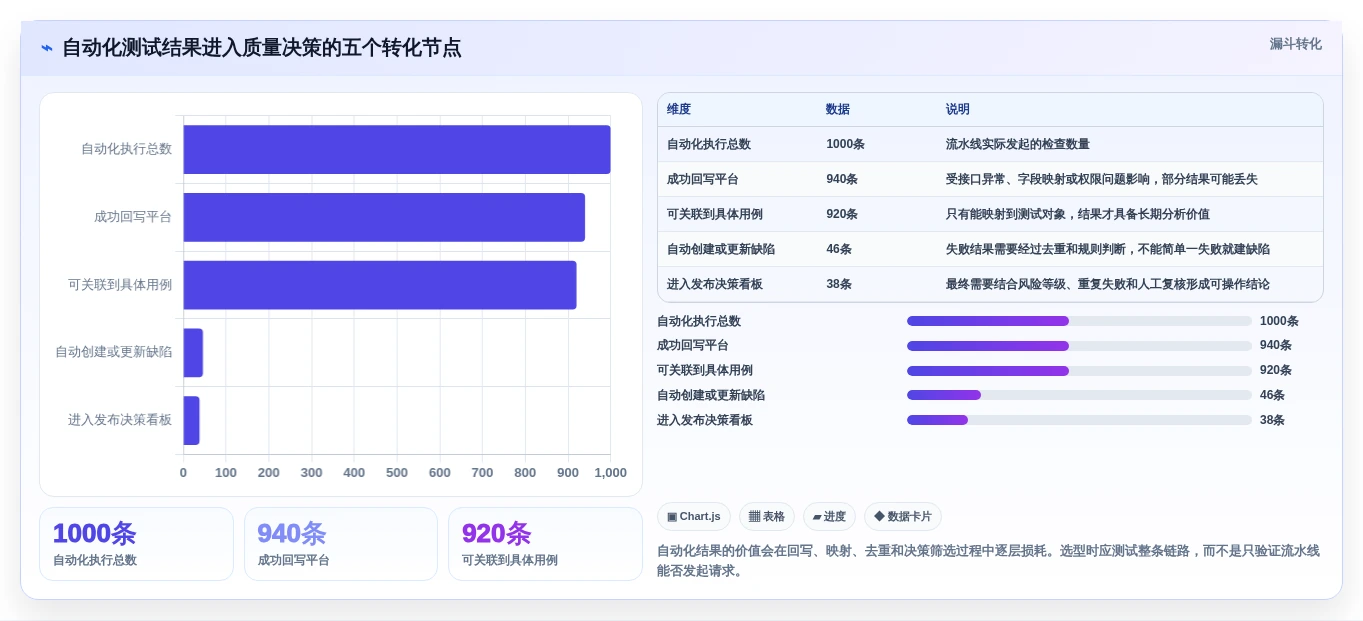Select the 进度 tag chip
The width and height of the screenshot is (1363, 621).
829,516
